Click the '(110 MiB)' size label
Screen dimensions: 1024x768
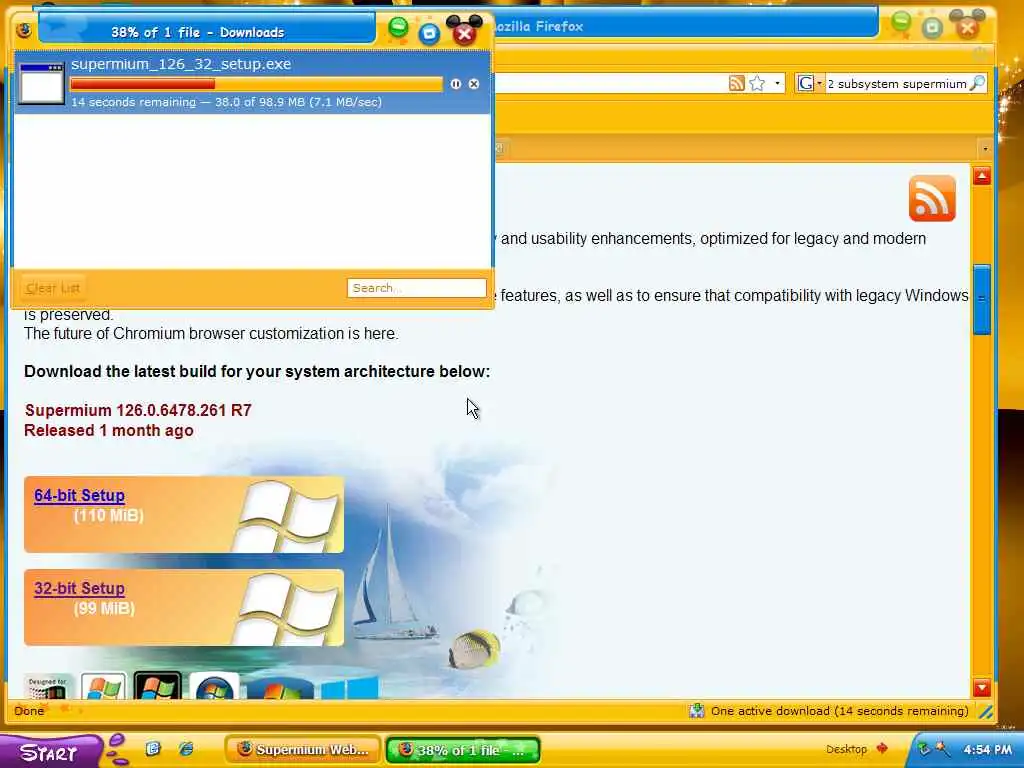108,516
